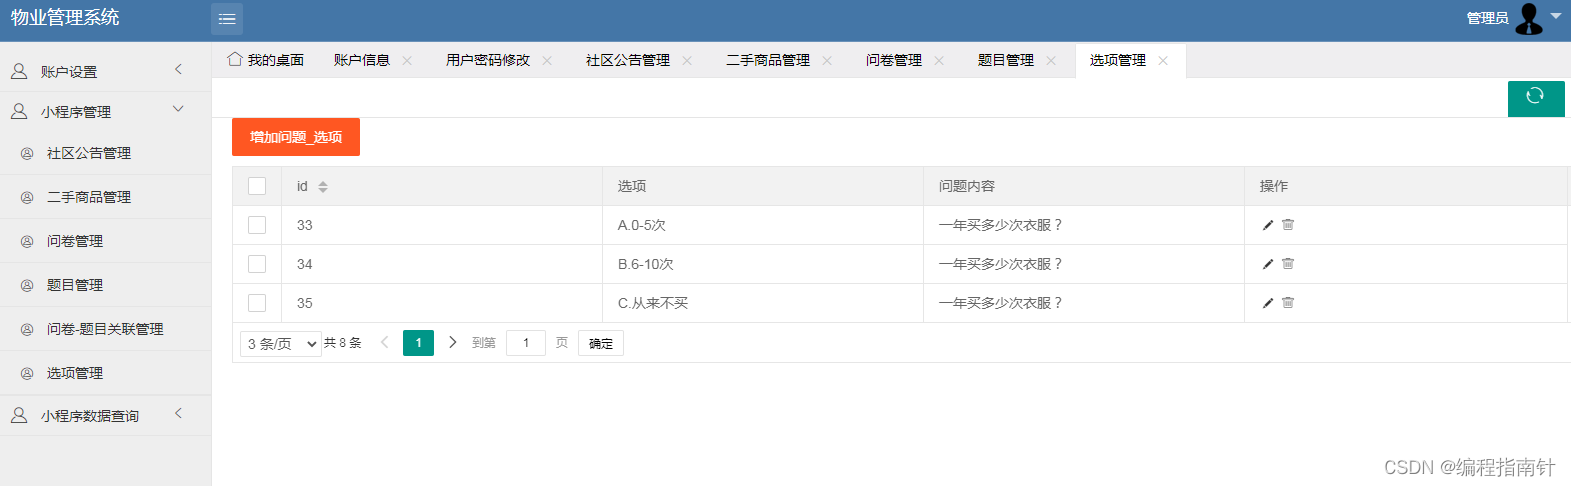Delete row 34 with the trash icon
The height and width of the screenshot is (486, 1571).
click(1288, 264)
